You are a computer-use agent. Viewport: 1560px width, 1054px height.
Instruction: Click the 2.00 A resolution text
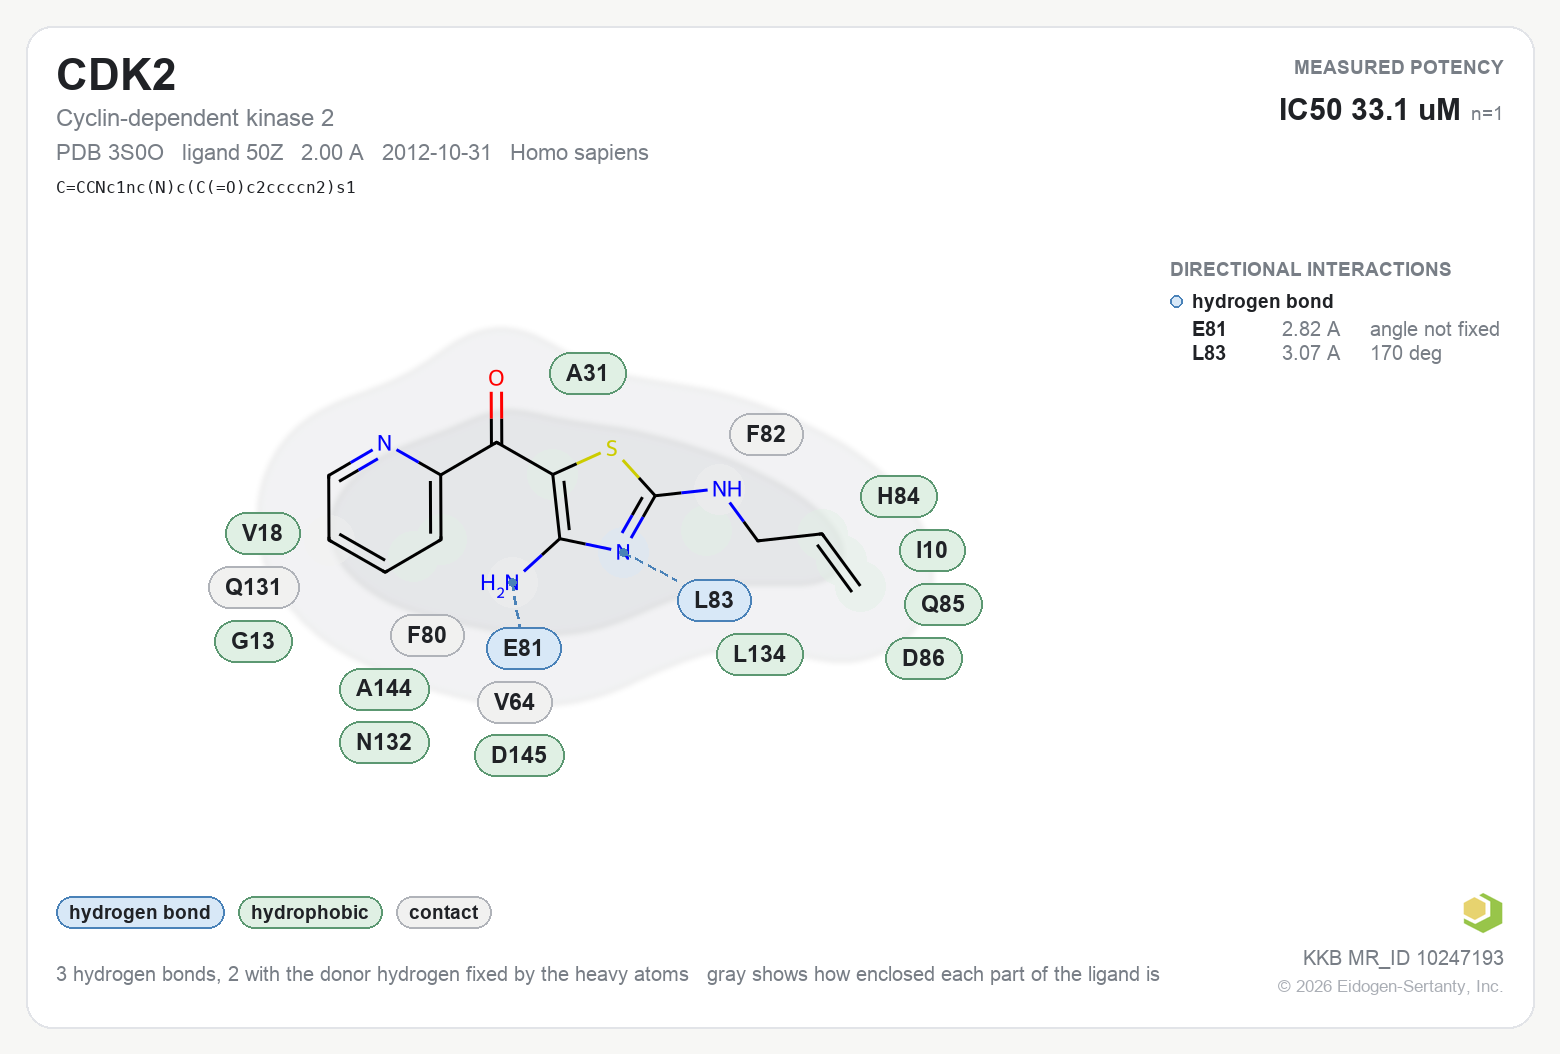[332, 153]
